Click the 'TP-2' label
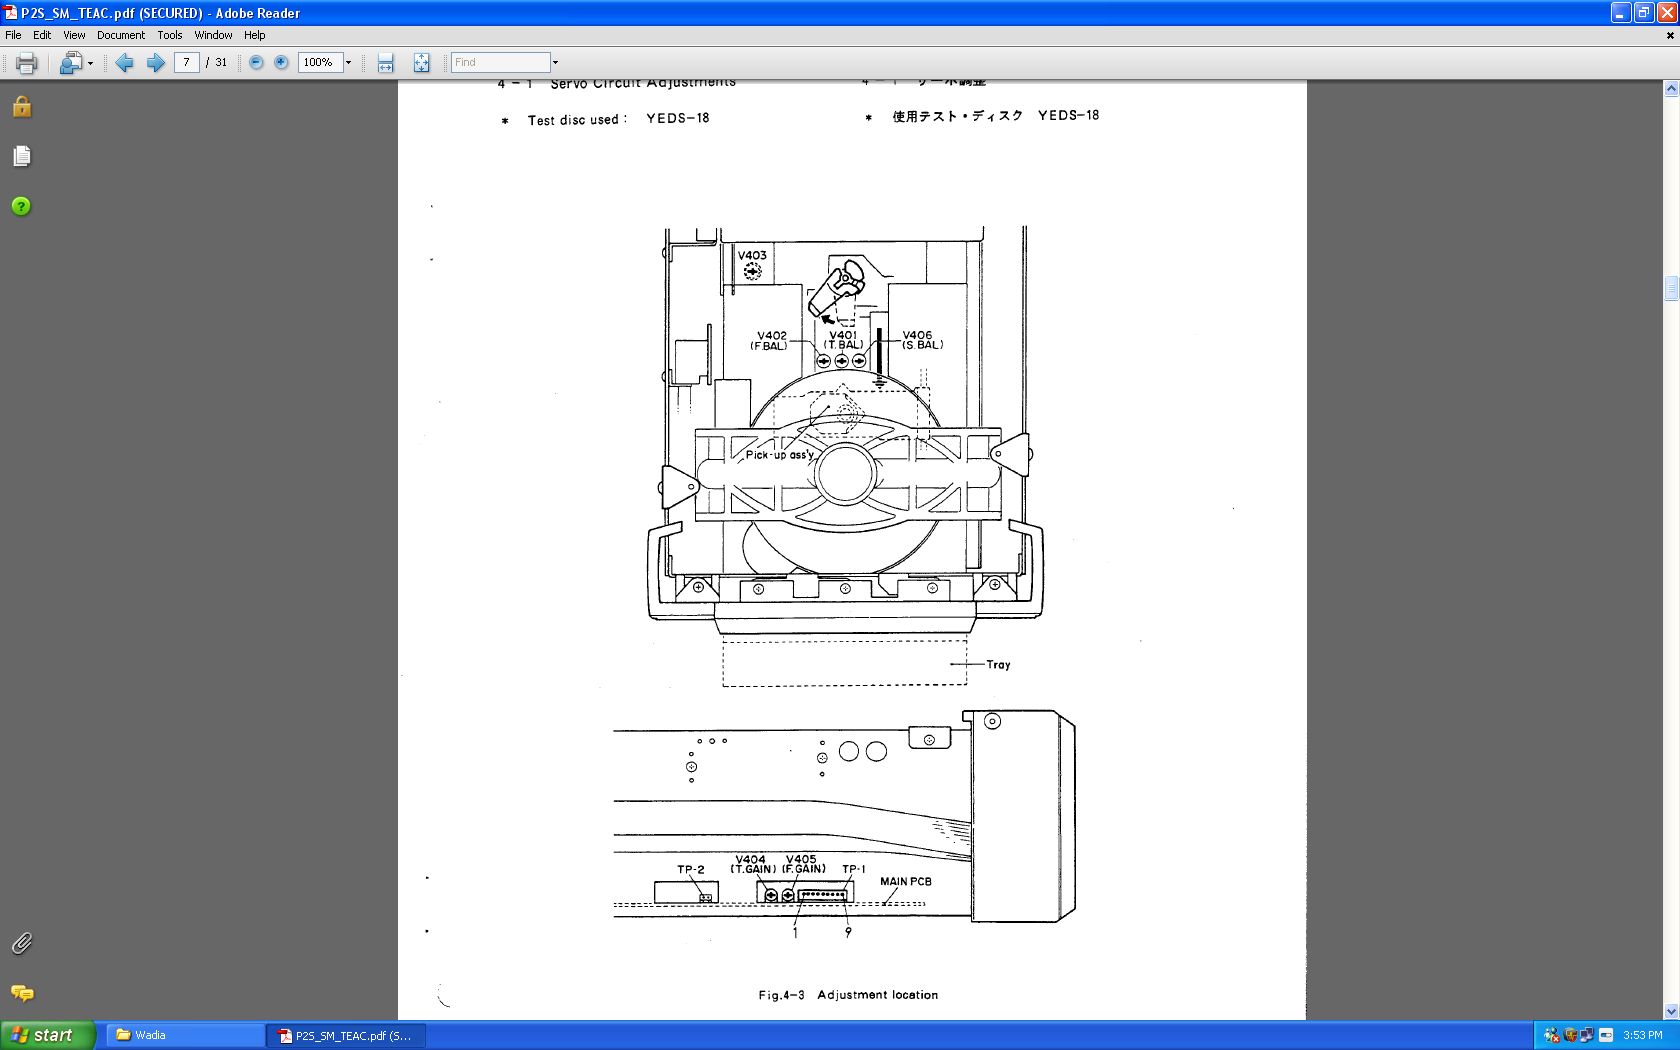 (x=691, y=870)
